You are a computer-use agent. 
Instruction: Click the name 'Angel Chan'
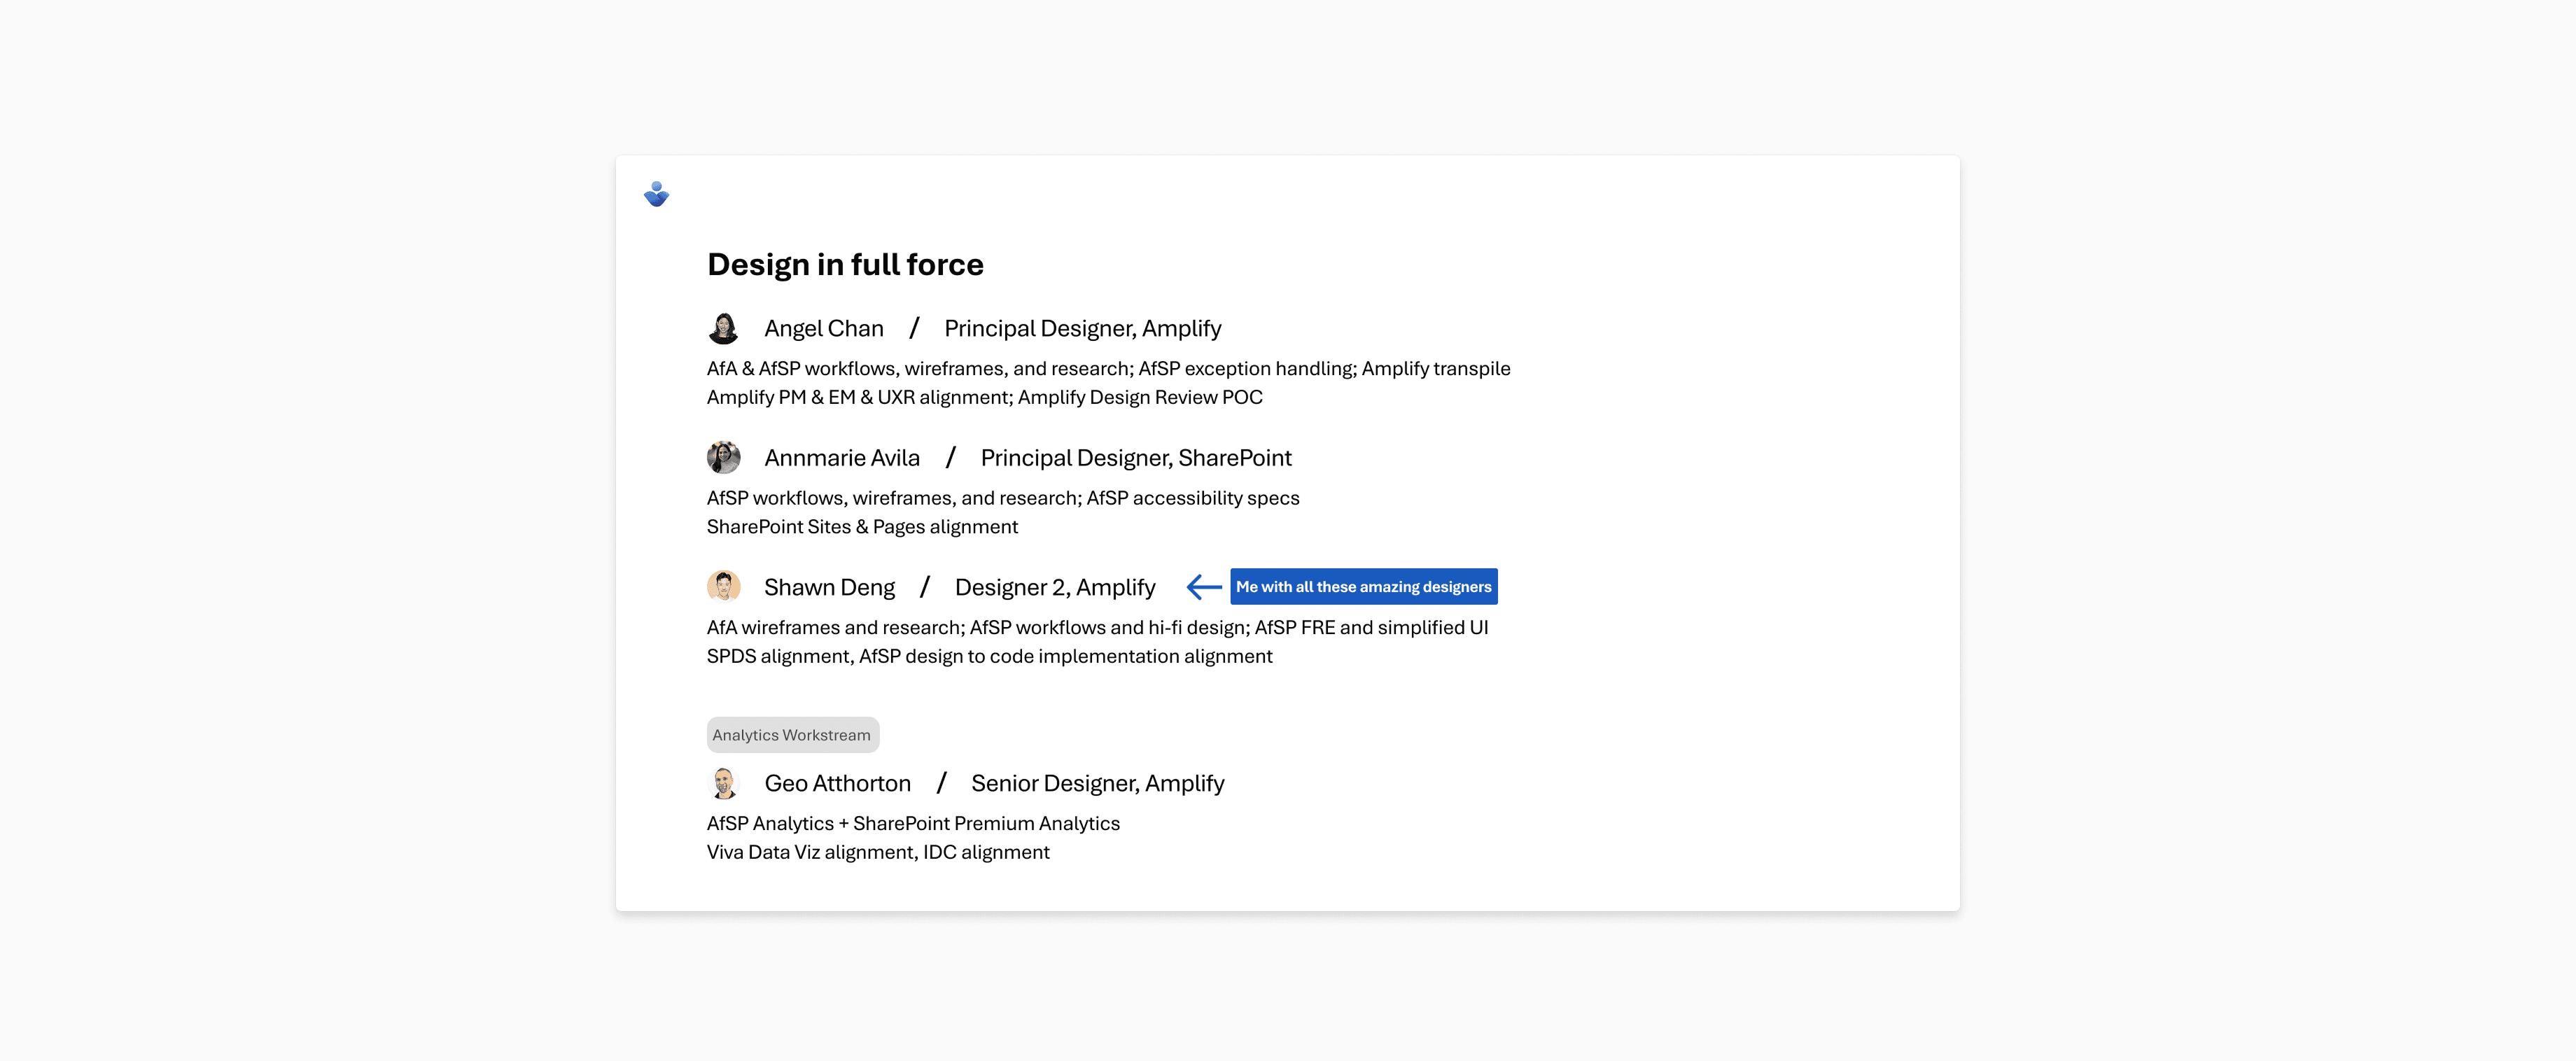pos(824,329)
